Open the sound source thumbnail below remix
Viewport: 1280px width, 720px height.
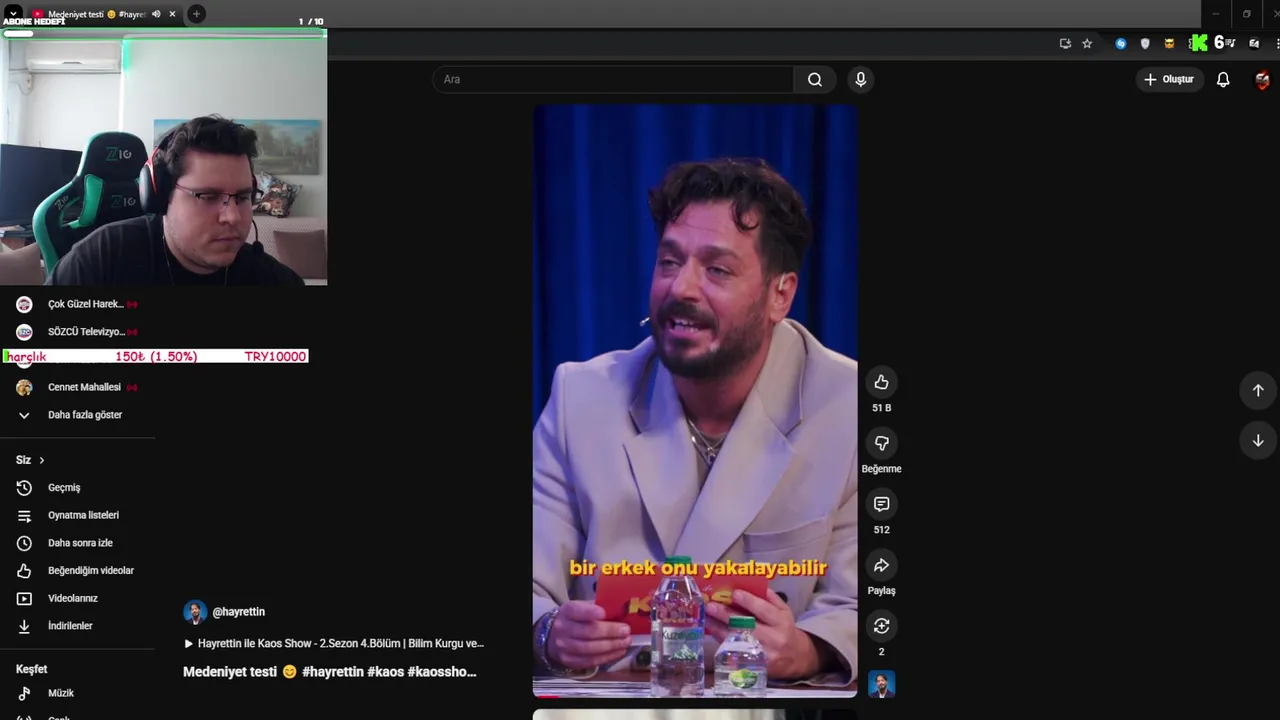pos(881,684)
